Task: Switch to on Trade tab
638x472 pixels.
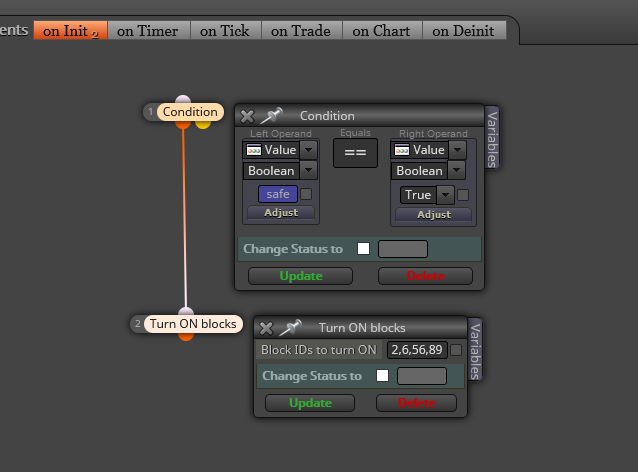Action: (302, 31)
